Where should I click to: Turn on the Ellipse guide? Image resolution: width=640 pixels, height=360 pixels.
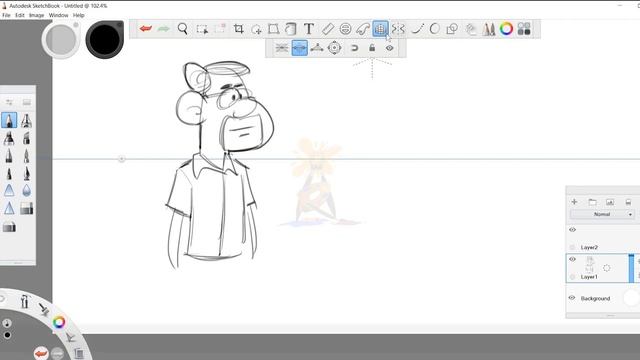point(345,29)
